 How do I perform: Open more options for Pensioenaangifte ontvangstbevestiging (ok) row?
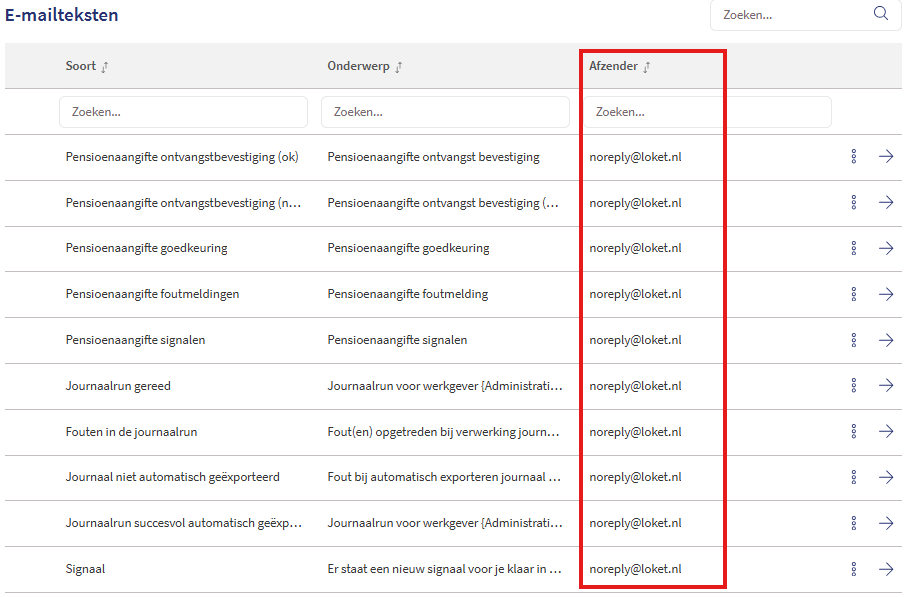click(854, 156)
